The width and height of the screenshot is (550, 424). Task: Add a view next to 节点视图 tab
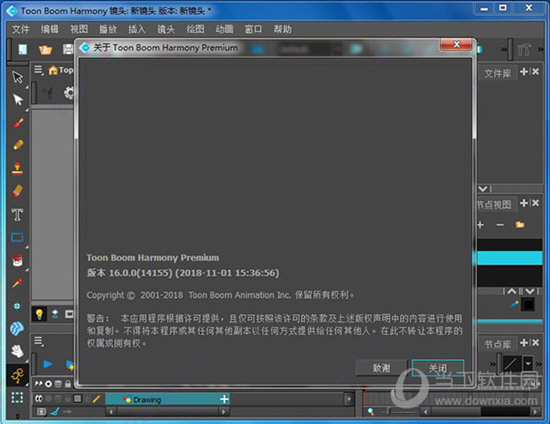(x=524, y=203)
